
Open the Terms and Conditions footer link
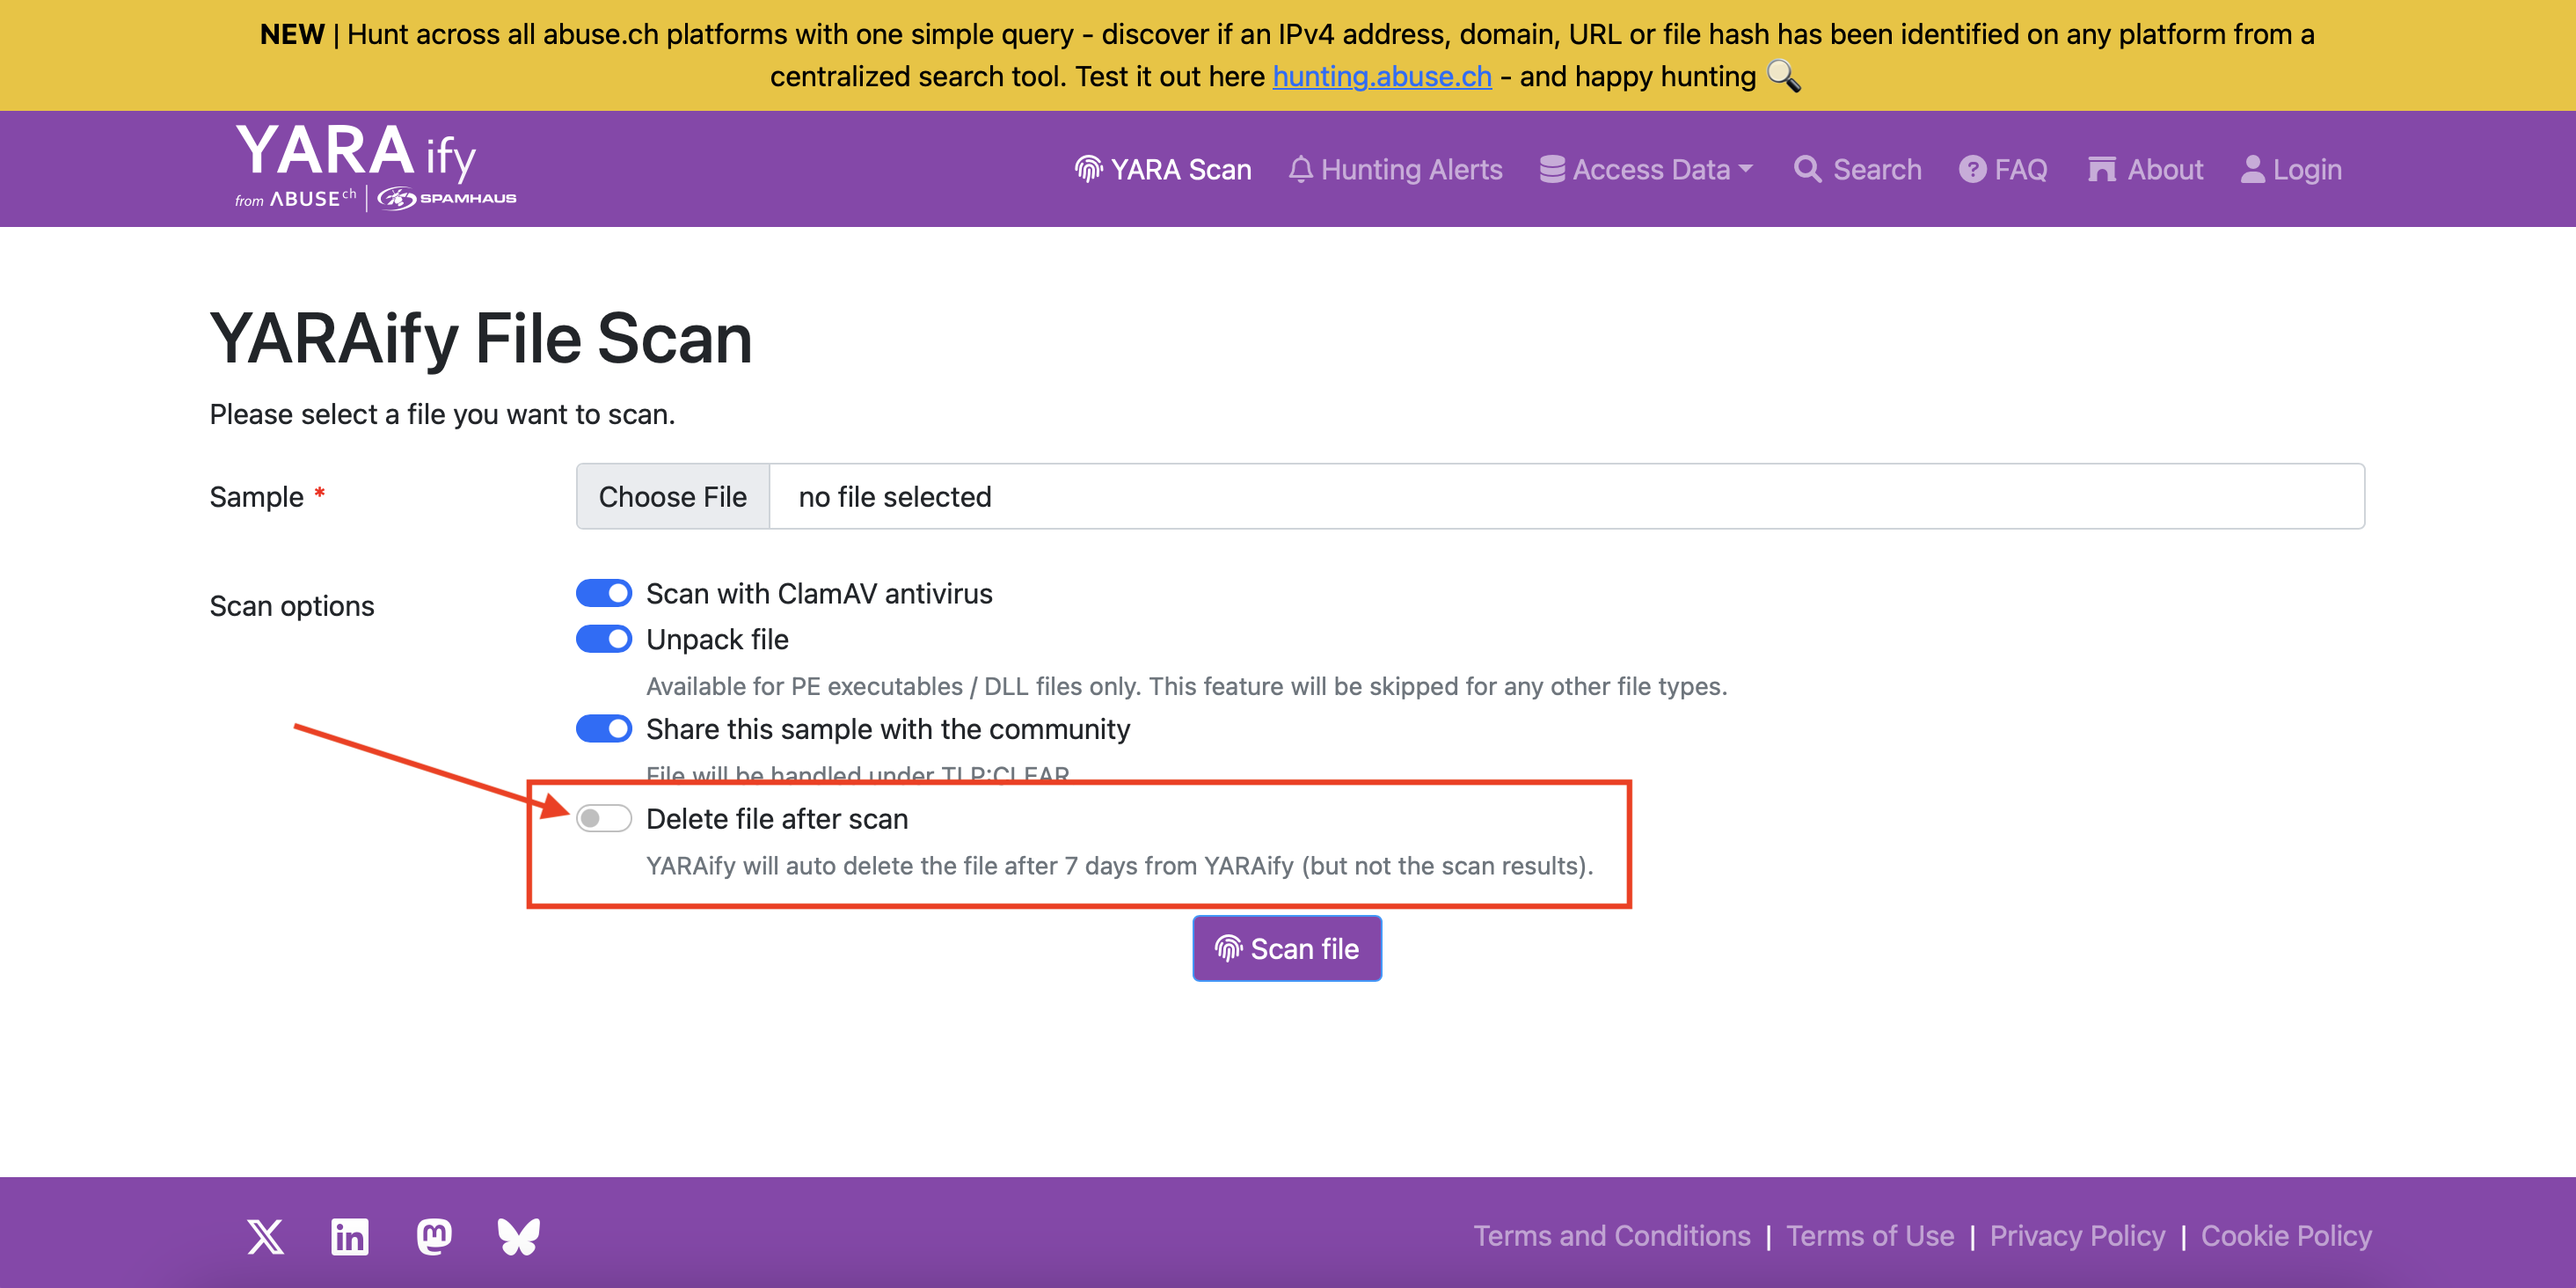[1612, 1236]
